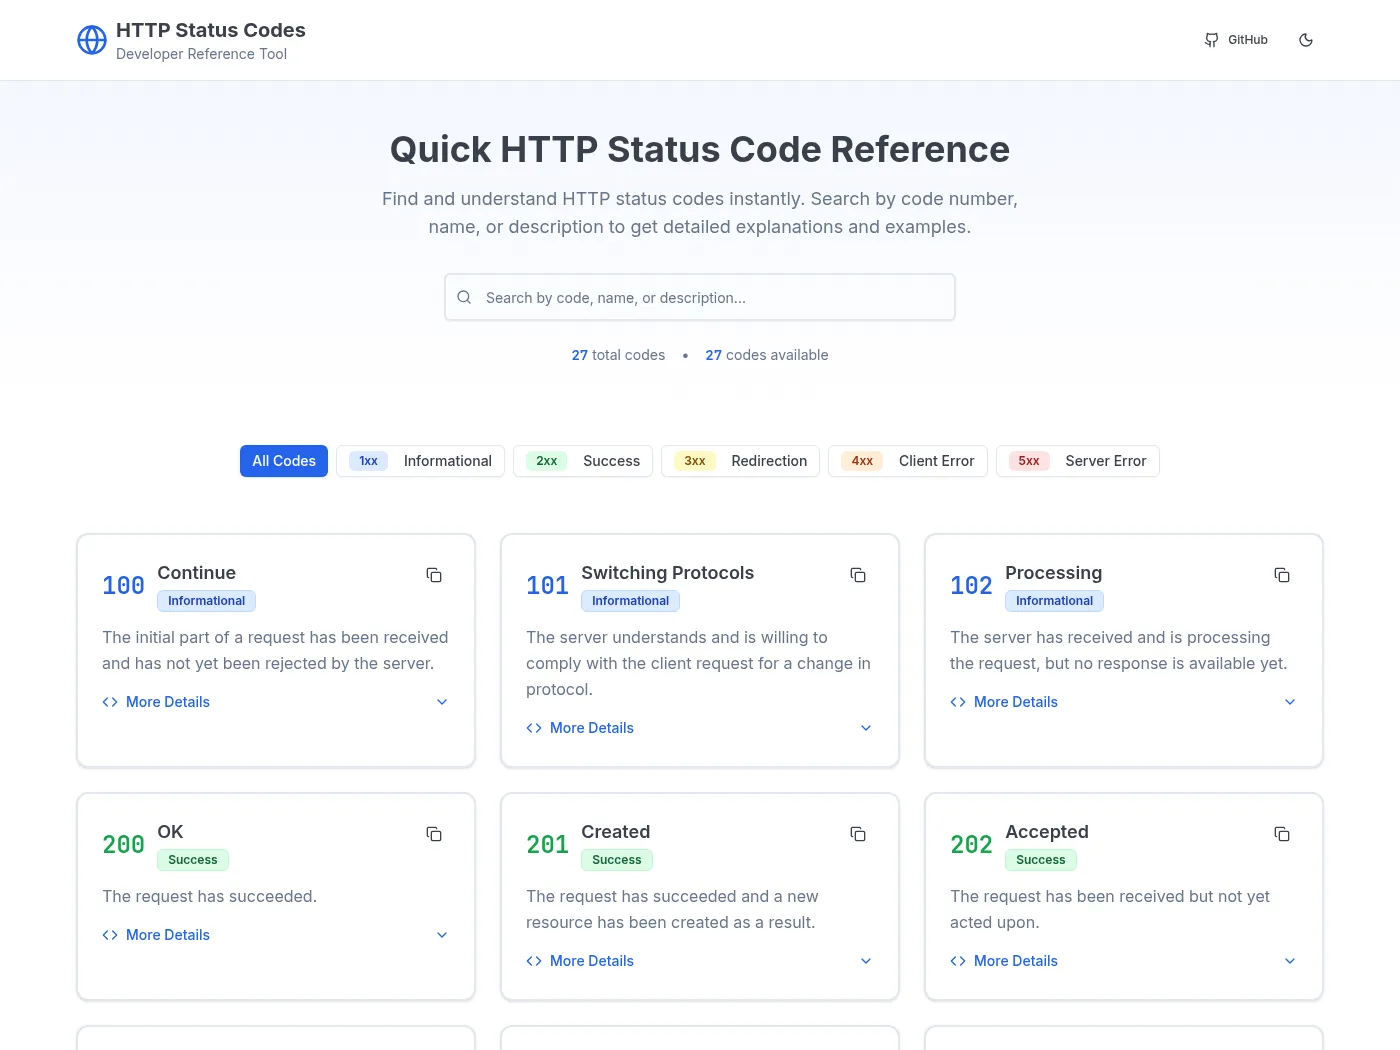Expand More Details chevron for 202 Accepted
Image resolution: width=1400 pixels, height=1050 pixels.
1290,961
